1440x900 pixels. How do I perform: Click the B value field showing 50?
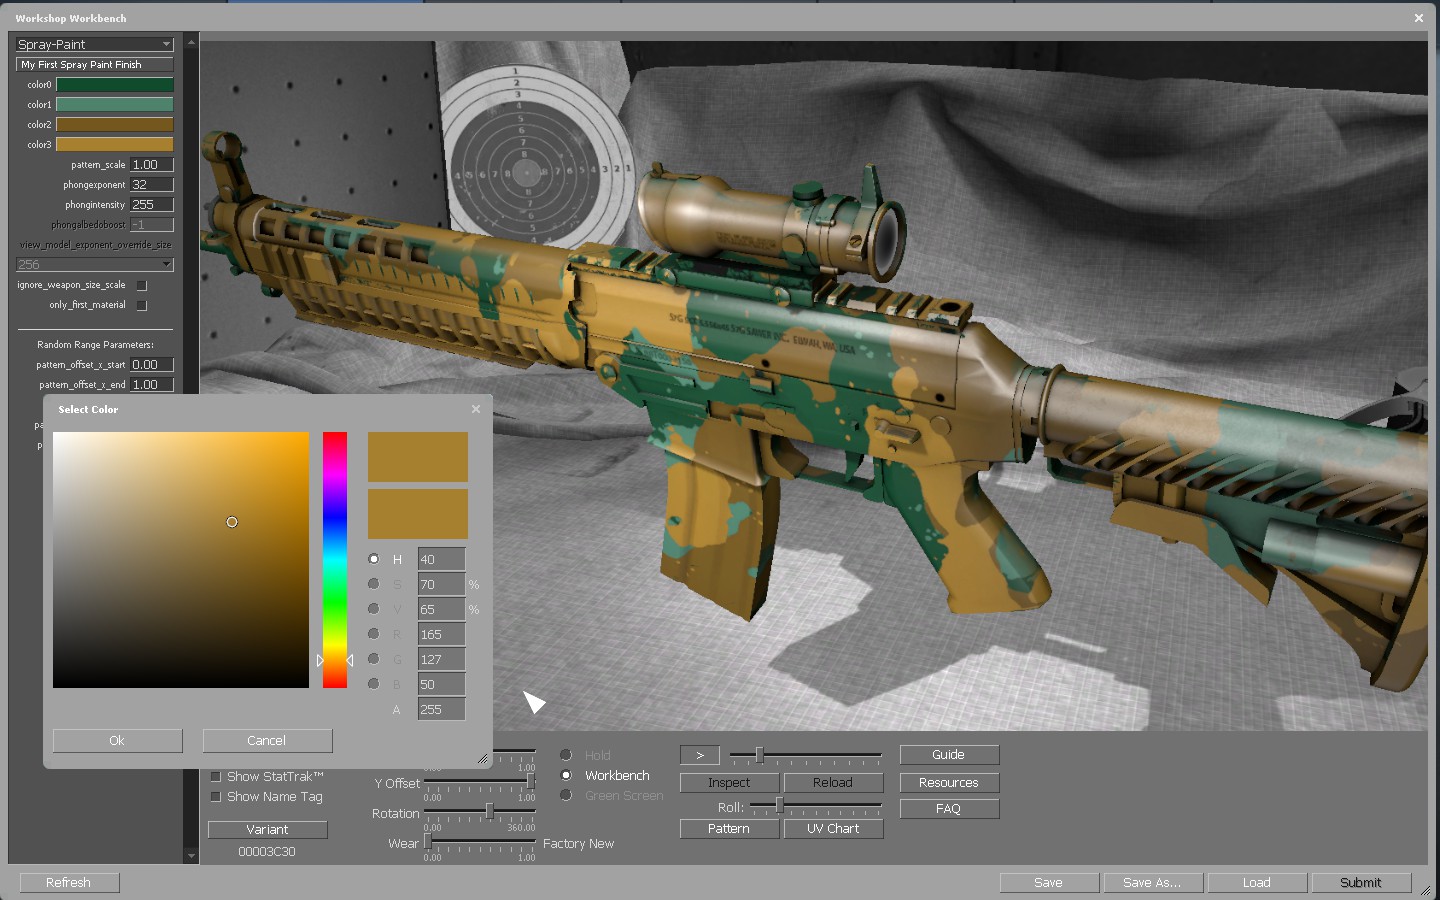point(442,684)
